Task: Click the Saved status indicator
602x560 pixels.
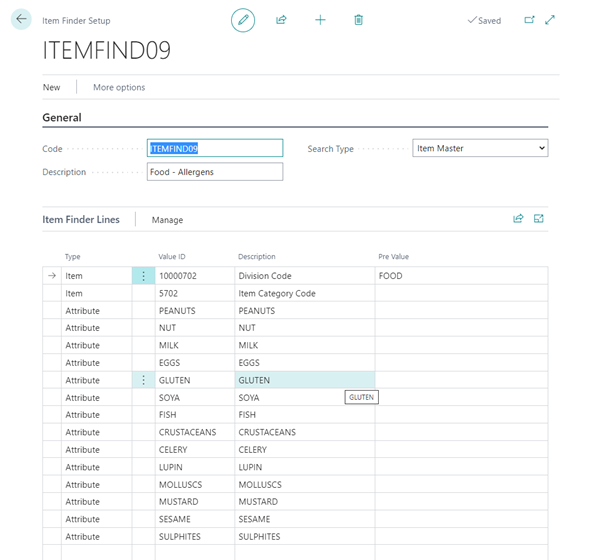Action: point(484,20)
